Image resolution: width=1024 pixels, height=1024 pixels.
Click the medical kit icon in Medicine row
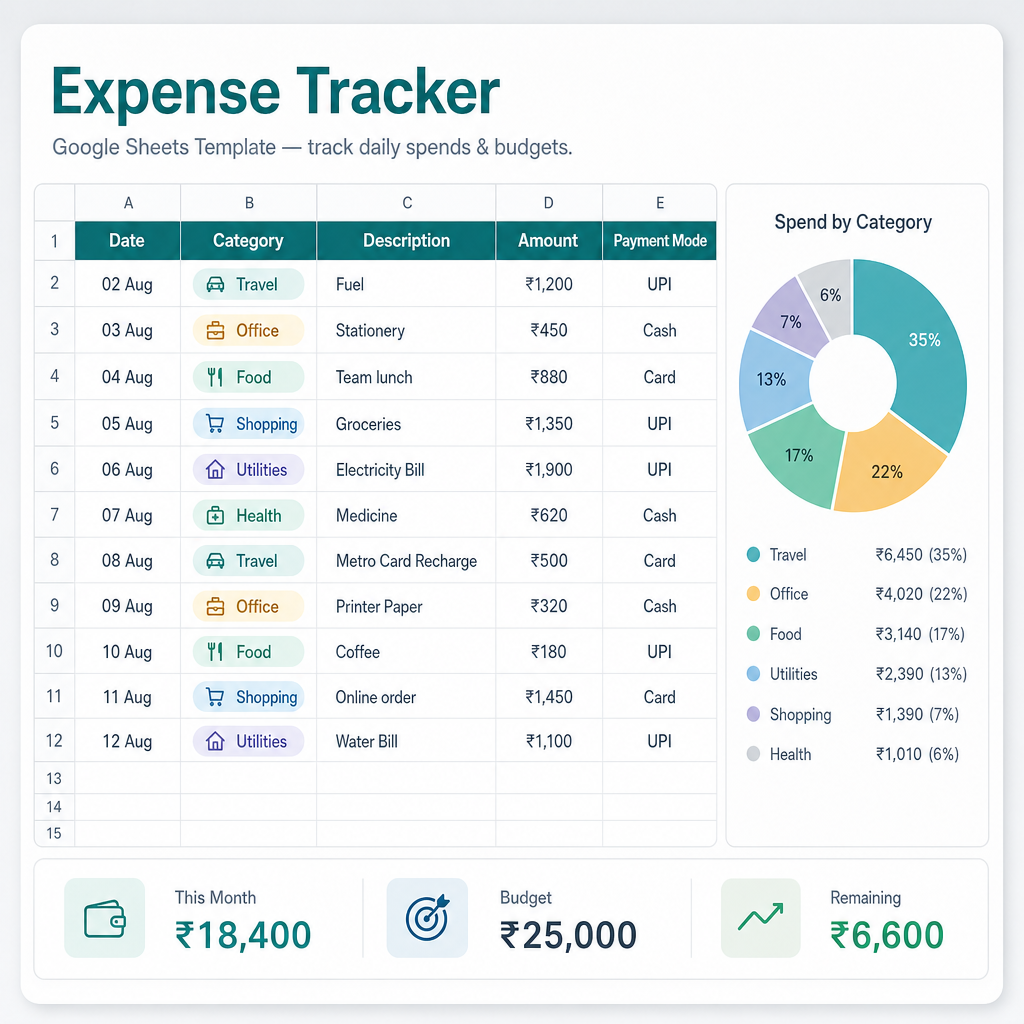click(x=216, y=516)
